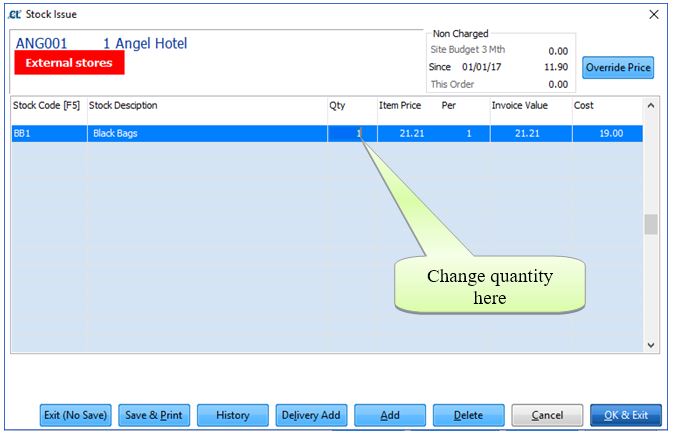Click the Cost value 19.00
Viewport: 674px width, 433px height.
click(x=605, y=133)
